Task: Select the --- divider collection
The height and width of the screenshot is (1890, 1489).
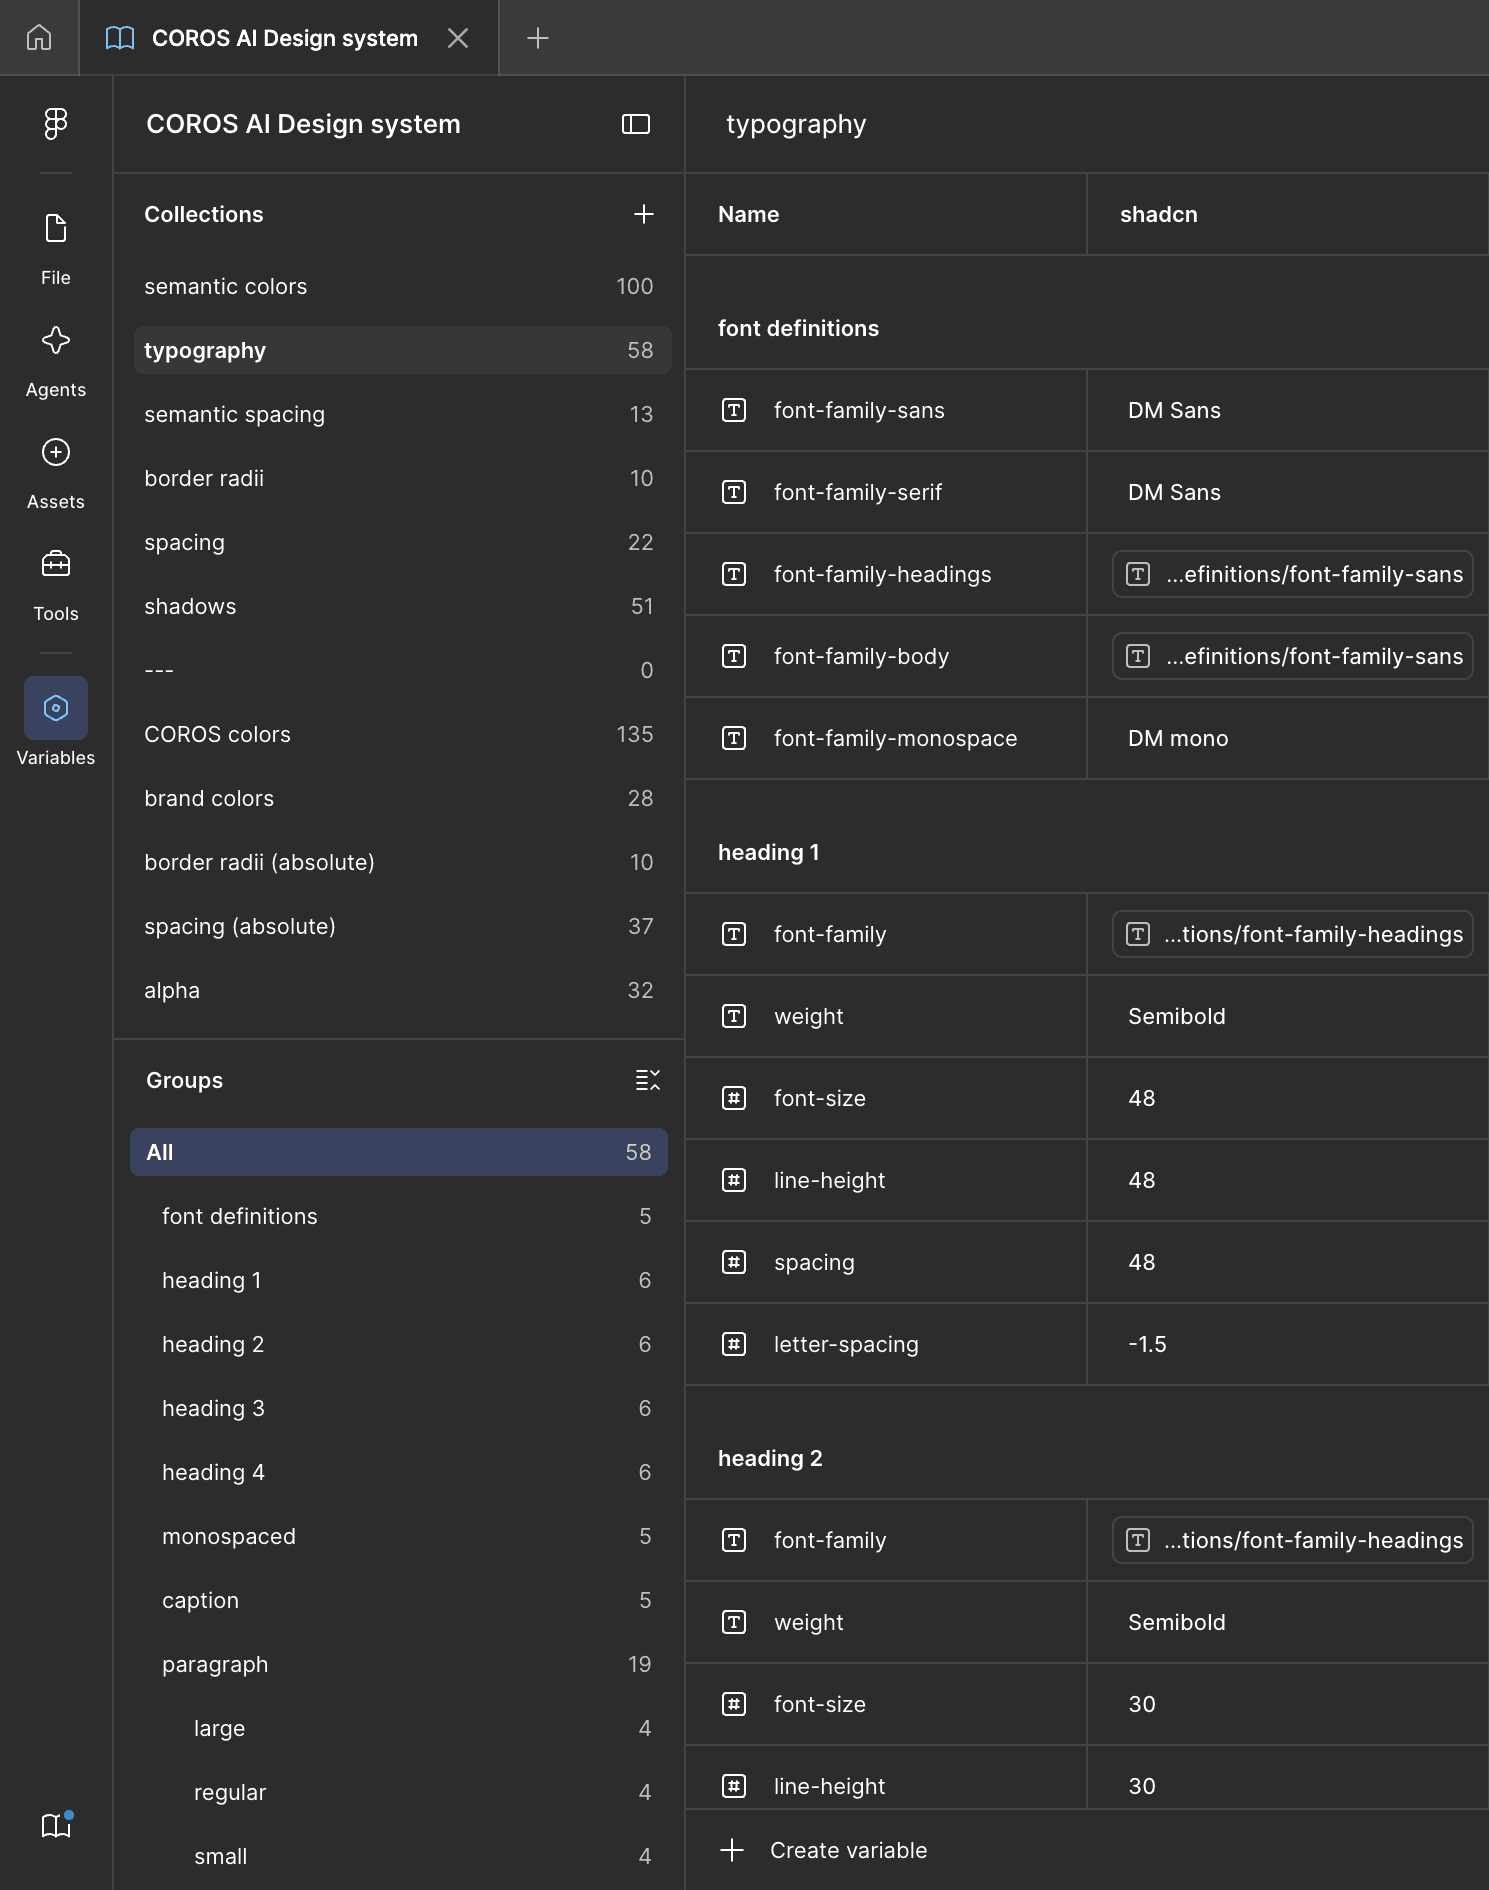Action: (x=402, y=670)
